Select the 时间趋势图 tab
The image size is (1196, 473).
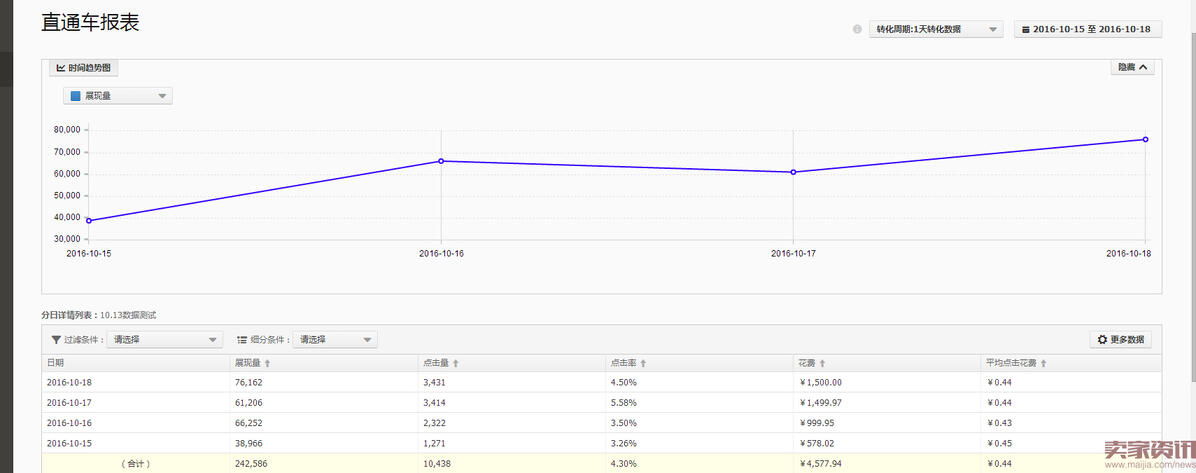point(84,68)
